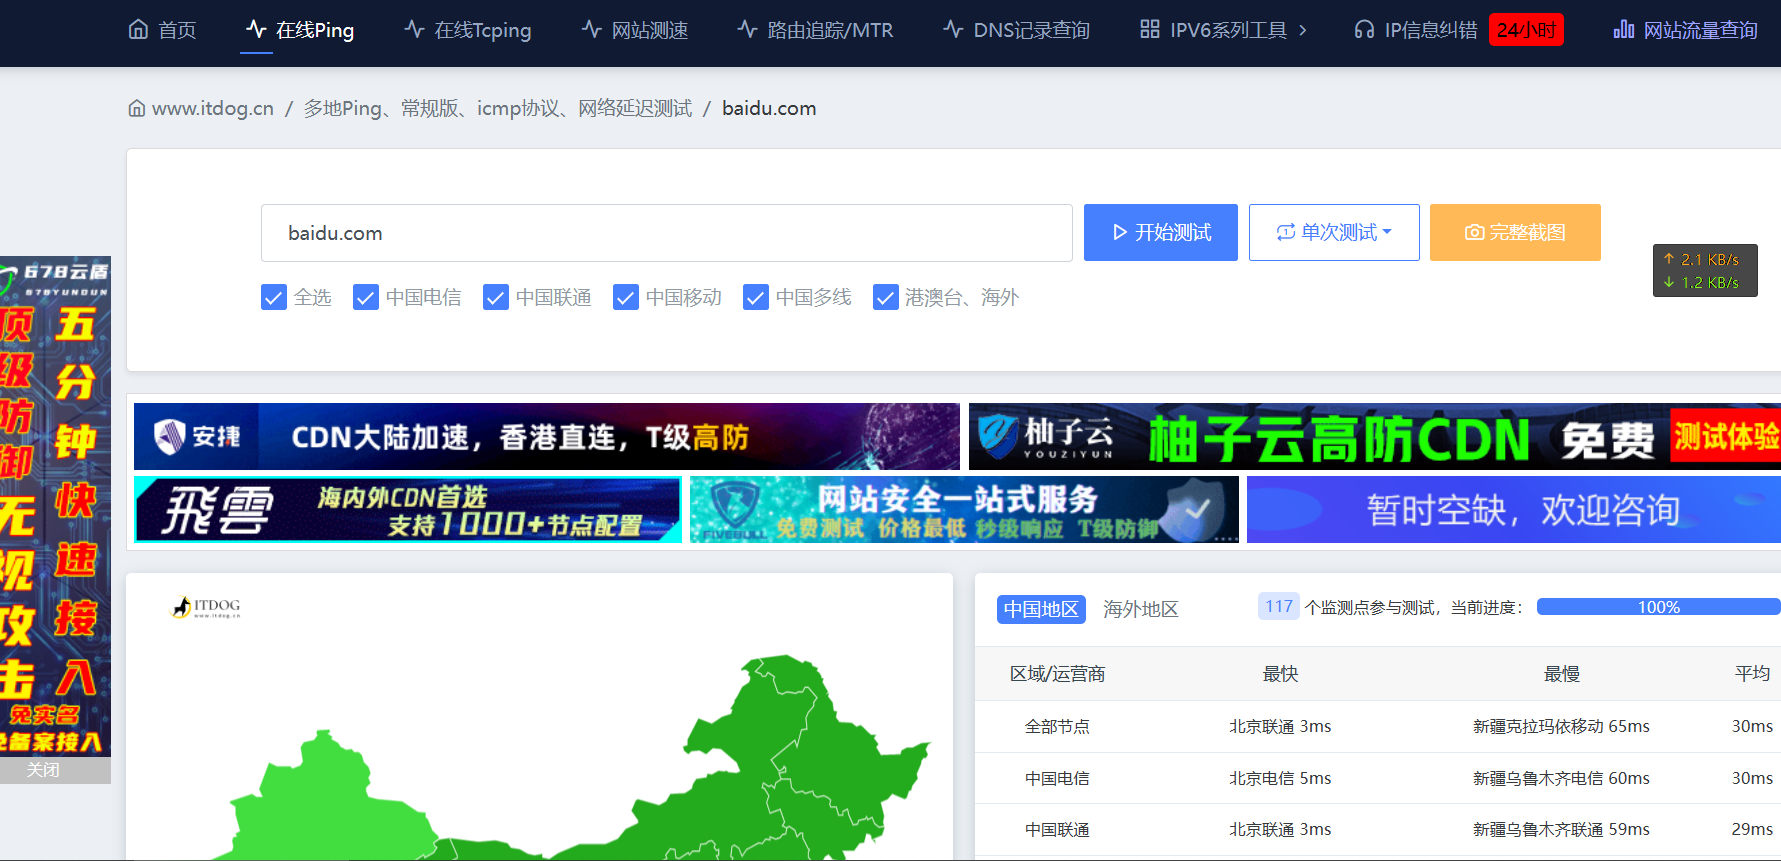
Task: Open the 网站安全一站式服务 banner ad
Action: coord(964,510)
